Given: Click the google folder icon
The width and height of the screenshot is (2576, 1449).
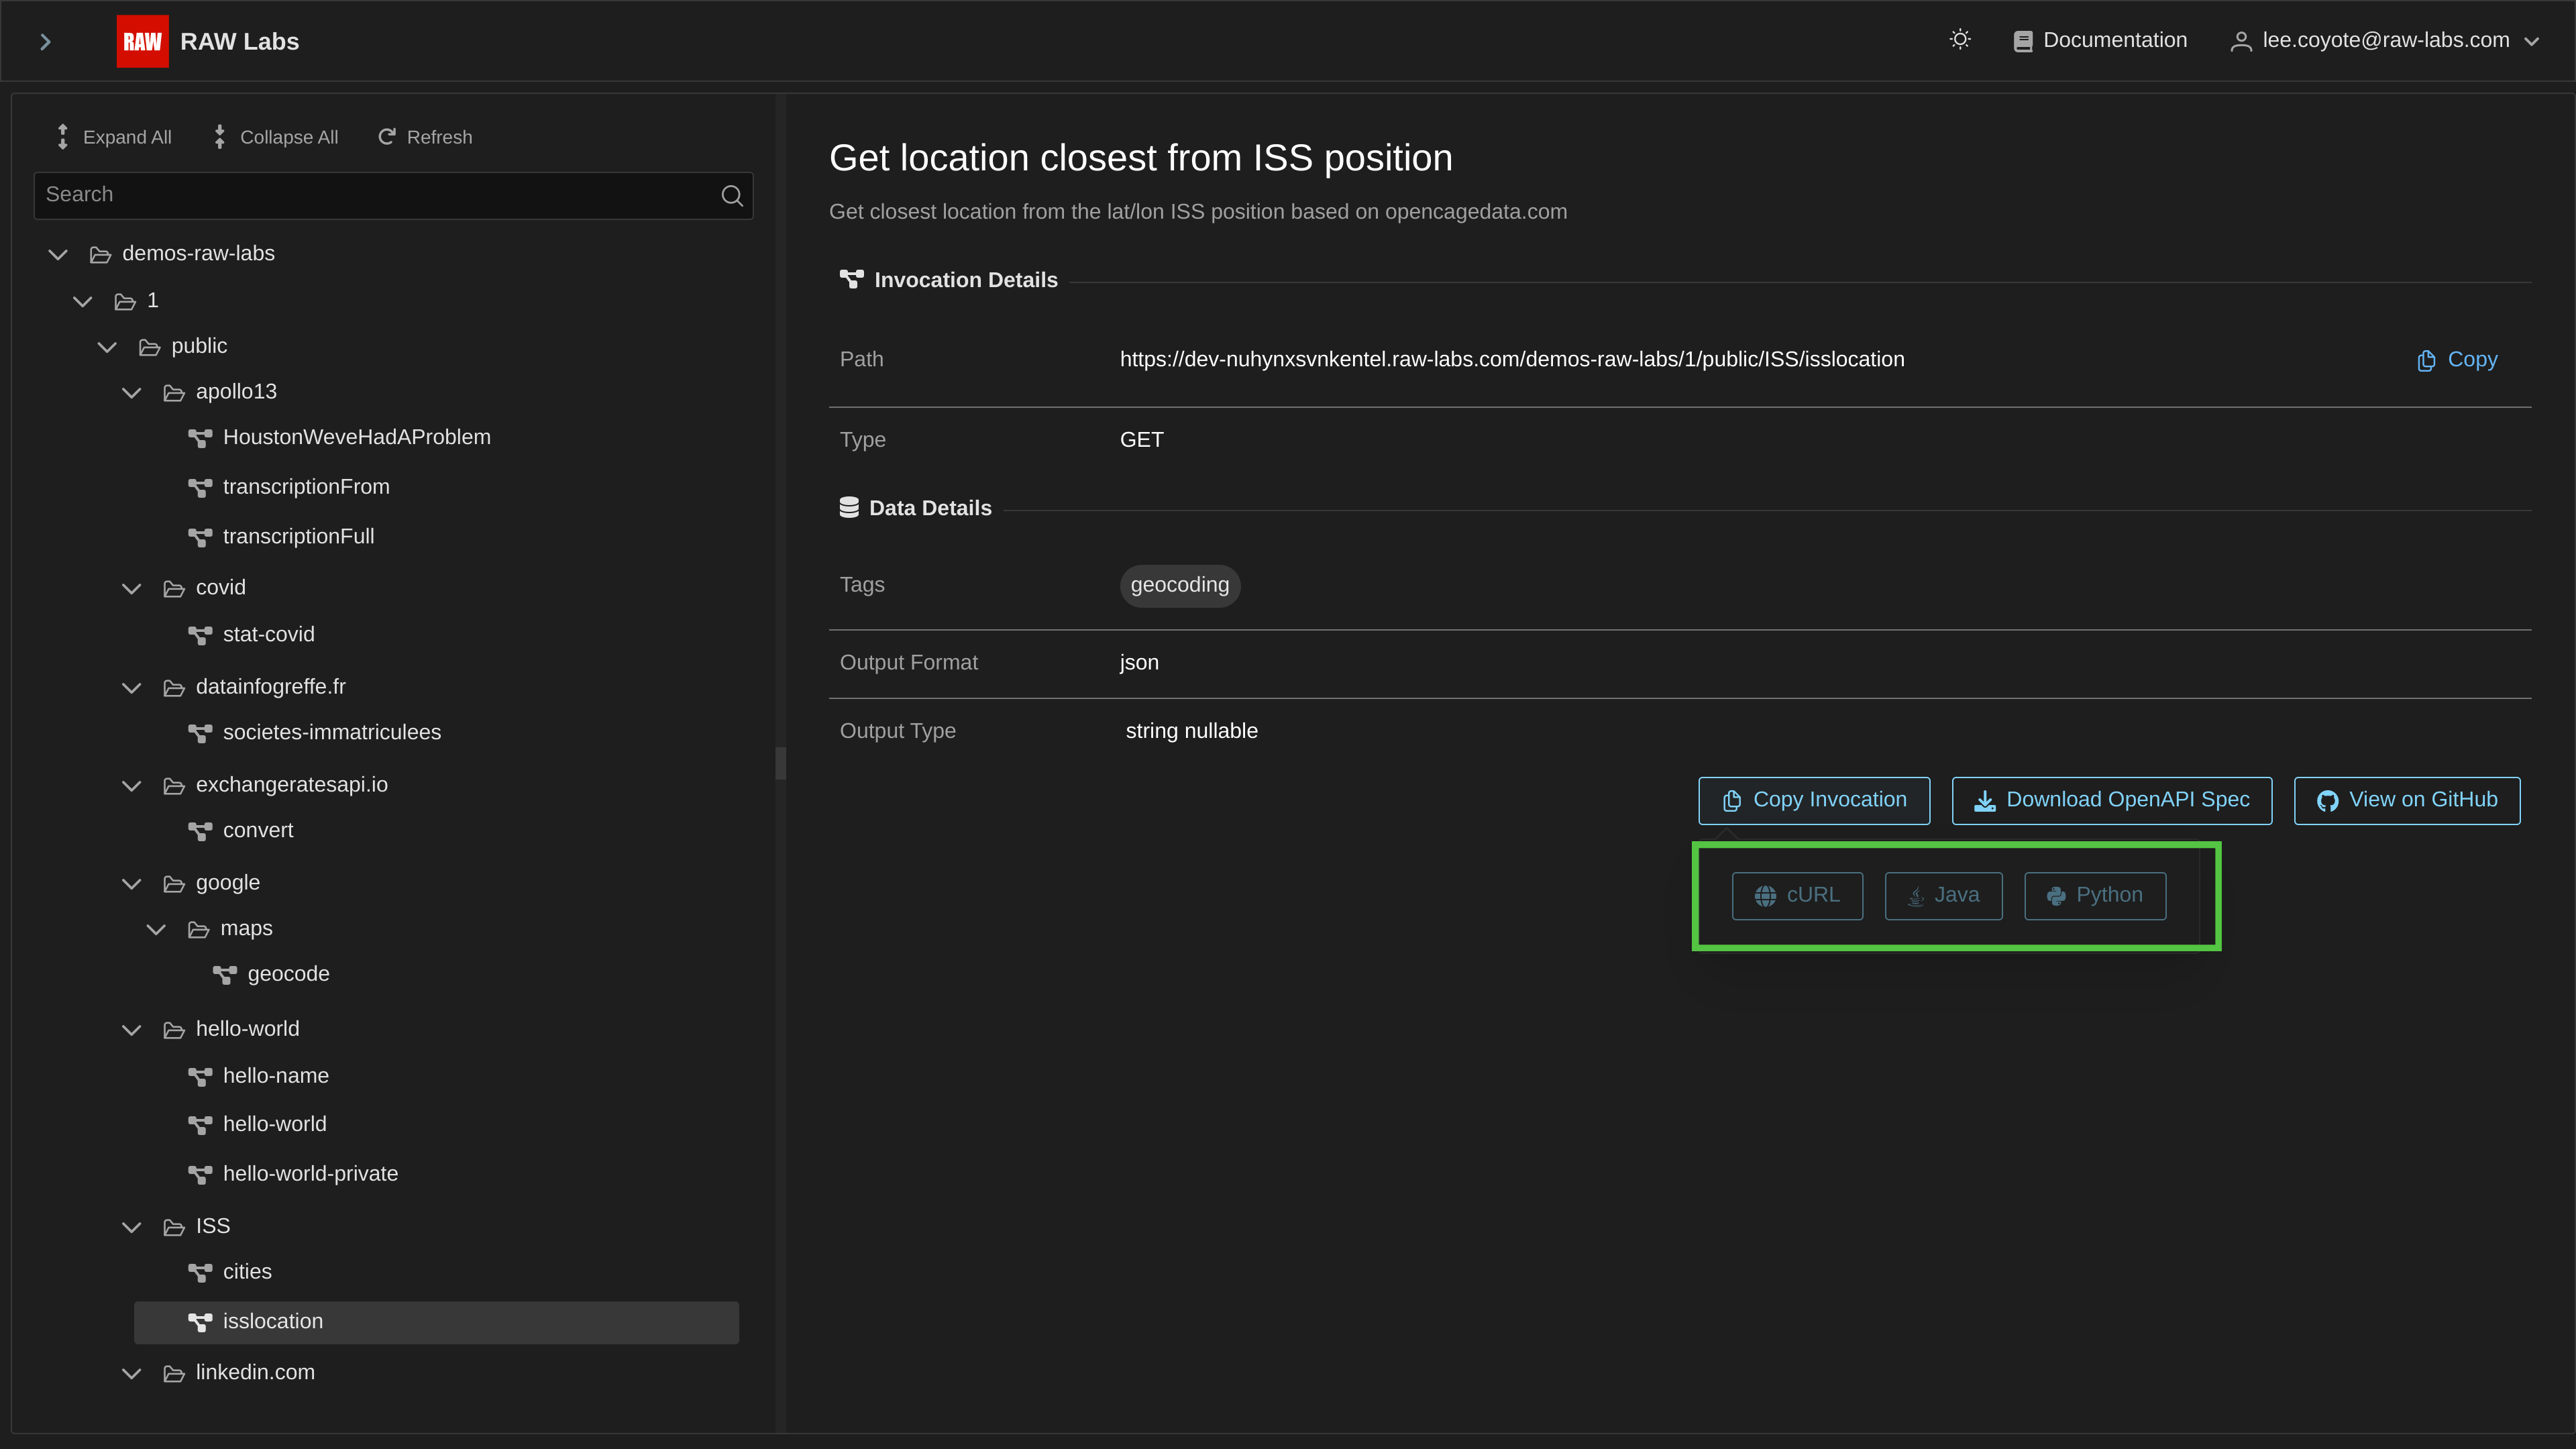Looking at the screenshot, I should [x=174, y=884].
